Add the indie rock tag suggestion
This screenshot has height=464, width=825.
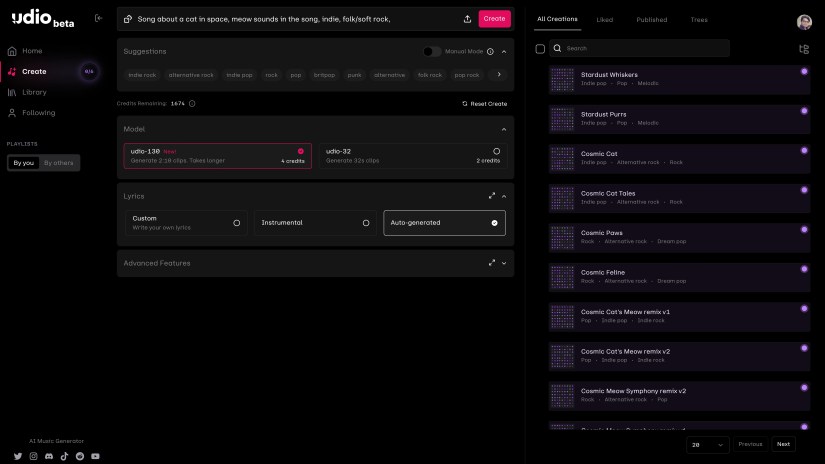(x=142, y=75)
